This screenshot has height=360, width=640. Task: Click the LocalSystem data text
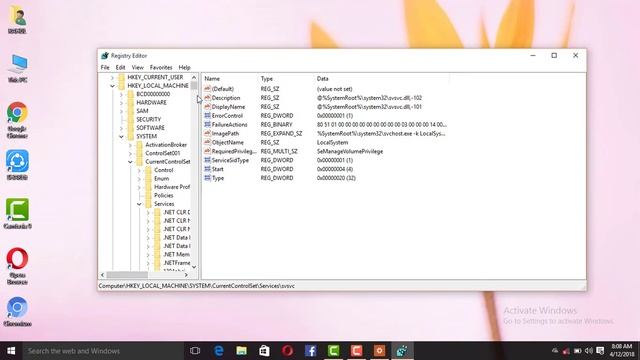(332, 142)
